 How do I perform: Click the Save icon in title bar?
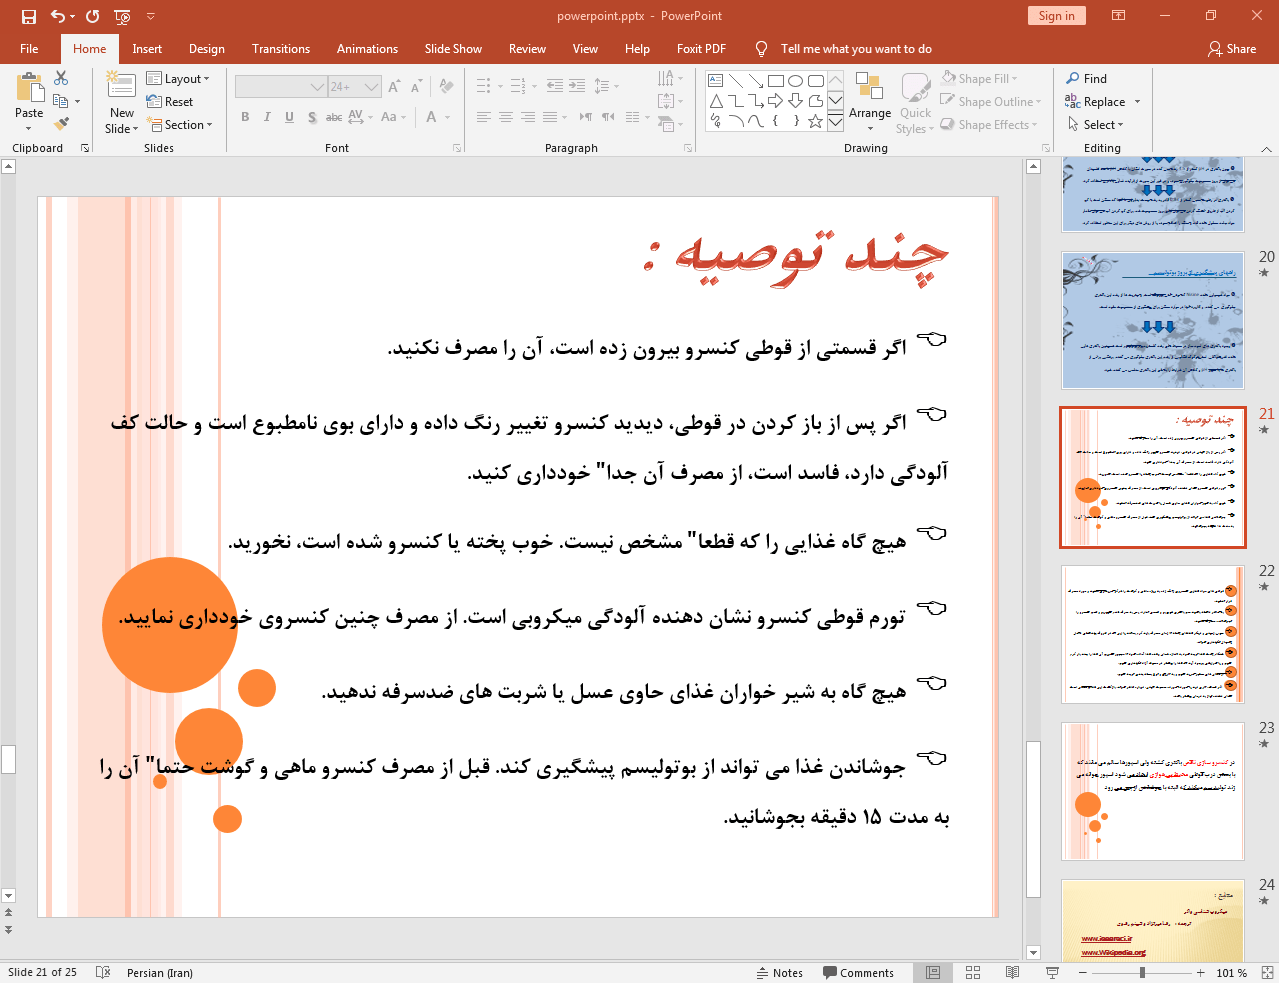(28, 16)
